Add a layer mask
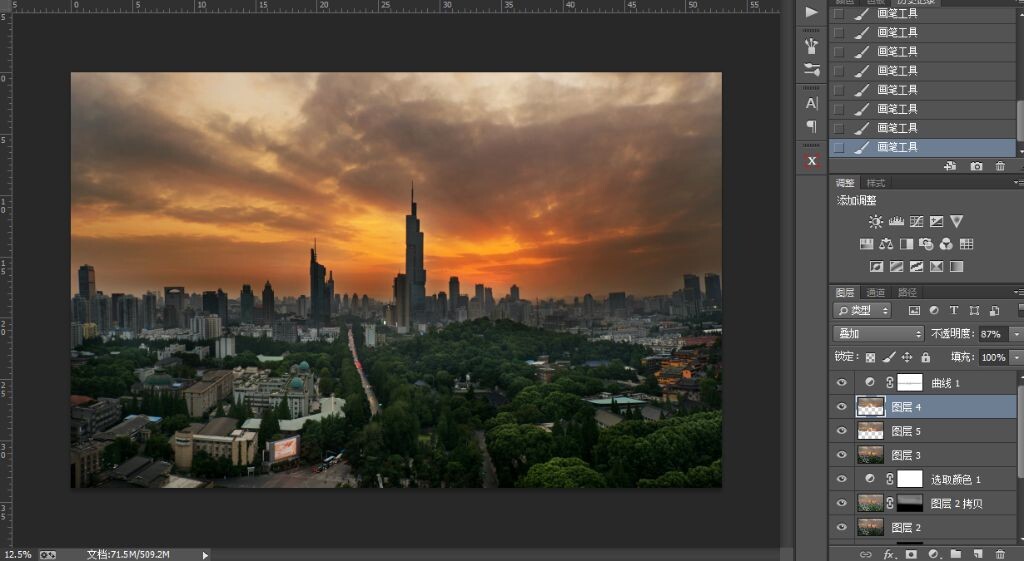The height and width of the screenshot is (561, 1024). [911, 554]
